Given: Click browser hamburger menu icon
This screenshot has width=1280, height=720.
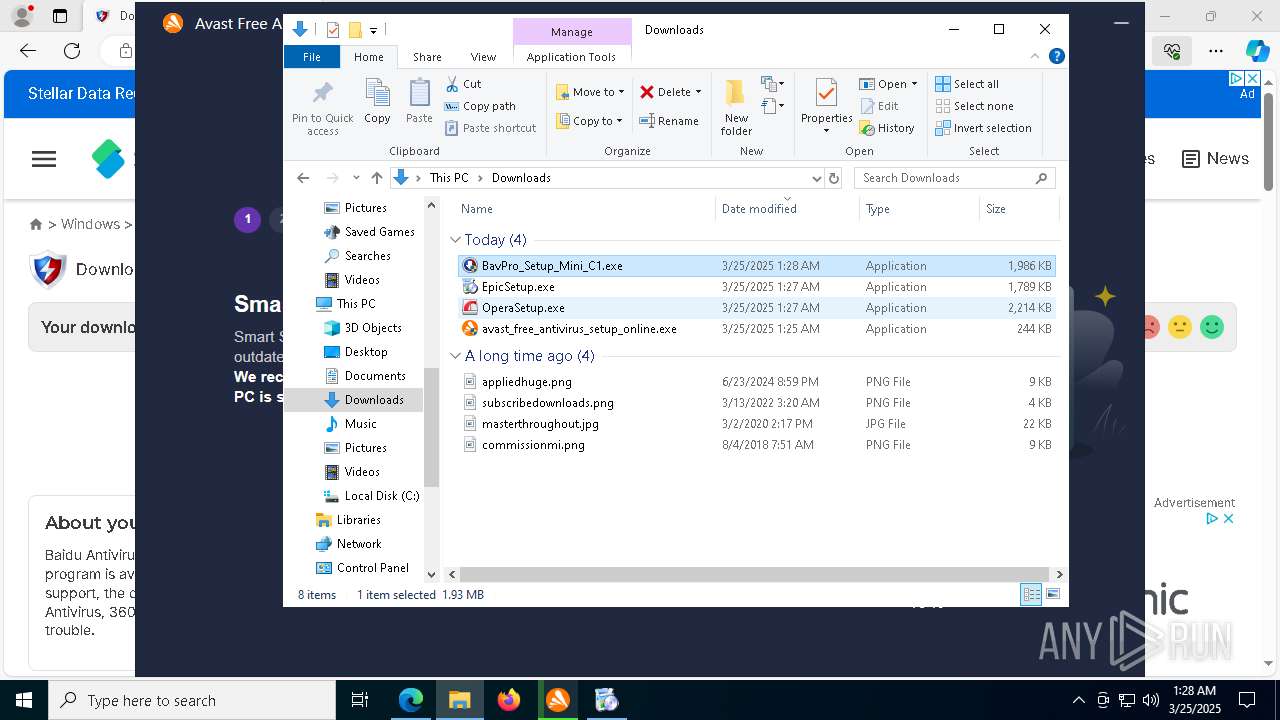Looking at the screenshot, I should tap(44, 159).
